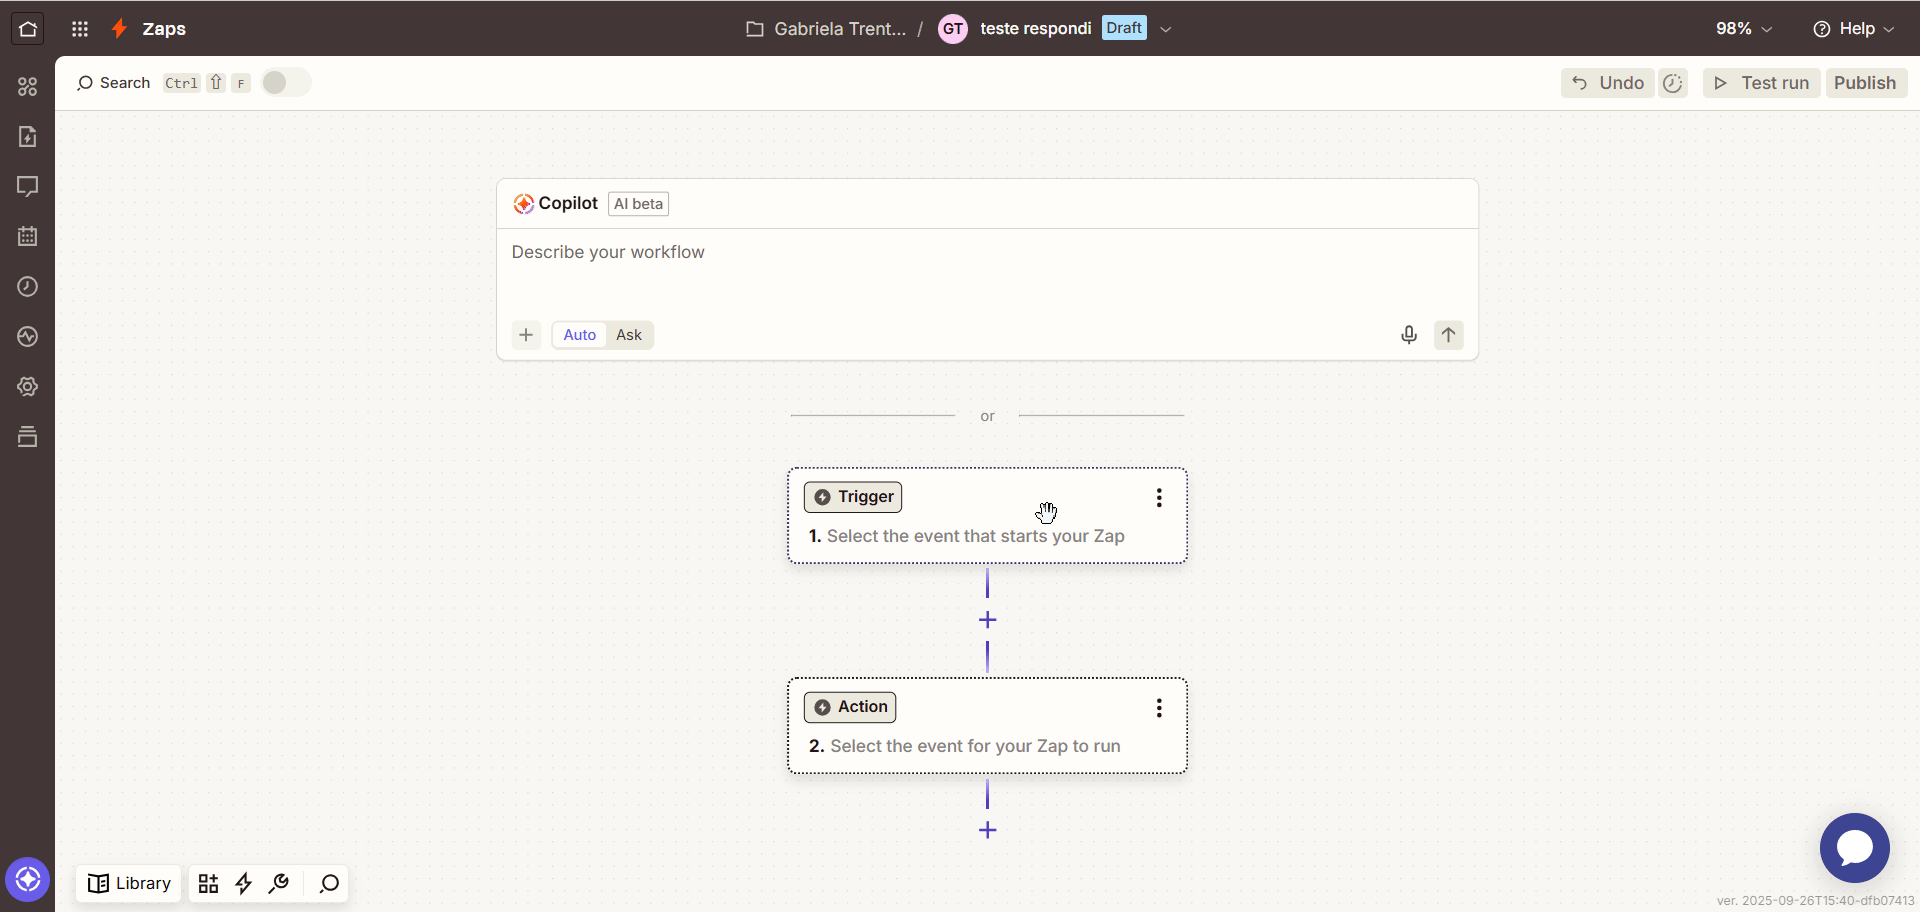Open Zap history clock icon in sidebar

[x=28, y=287]
